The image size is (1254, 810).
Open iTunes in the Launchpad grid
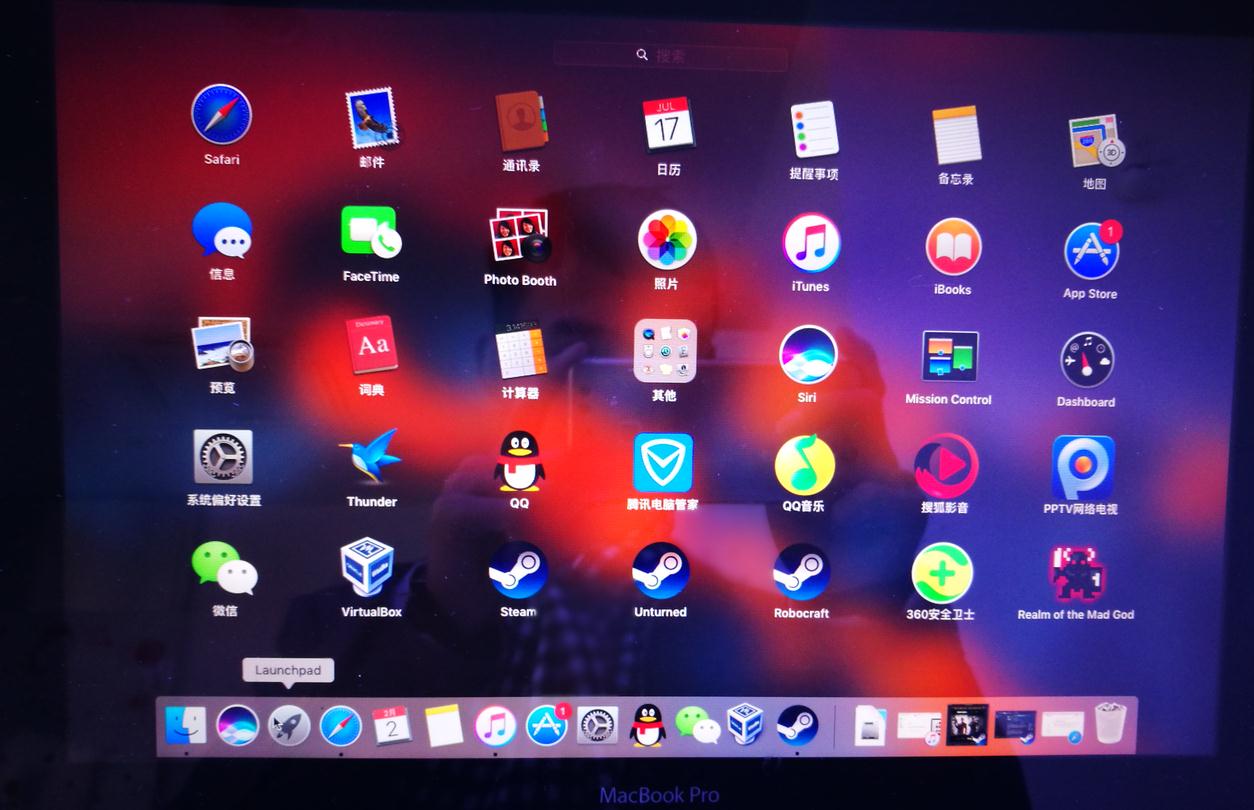811,243
